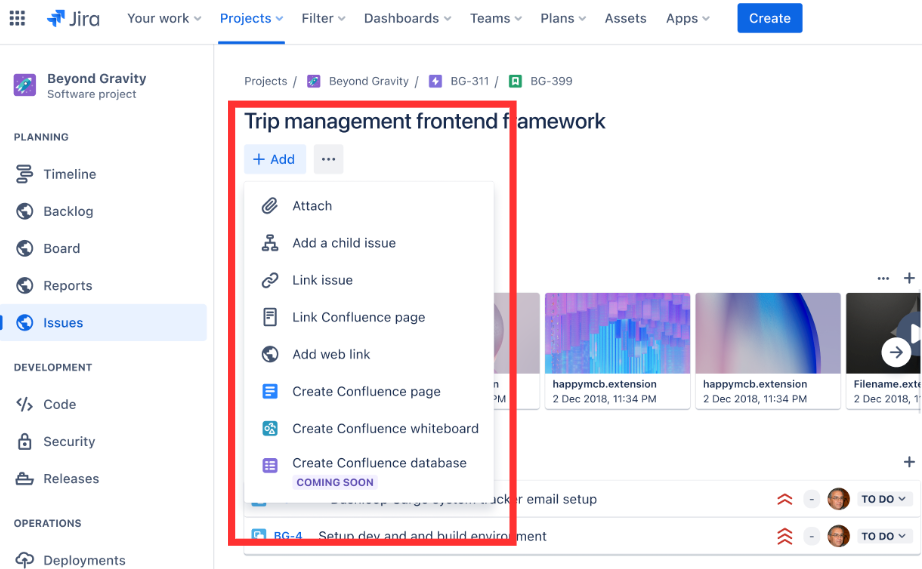Image resolution: width=922 pixels, height=569 pixels.
Task: Open TO DO status dropdown on email setup row
Action: pyautogui.click(x=883, y=499)
